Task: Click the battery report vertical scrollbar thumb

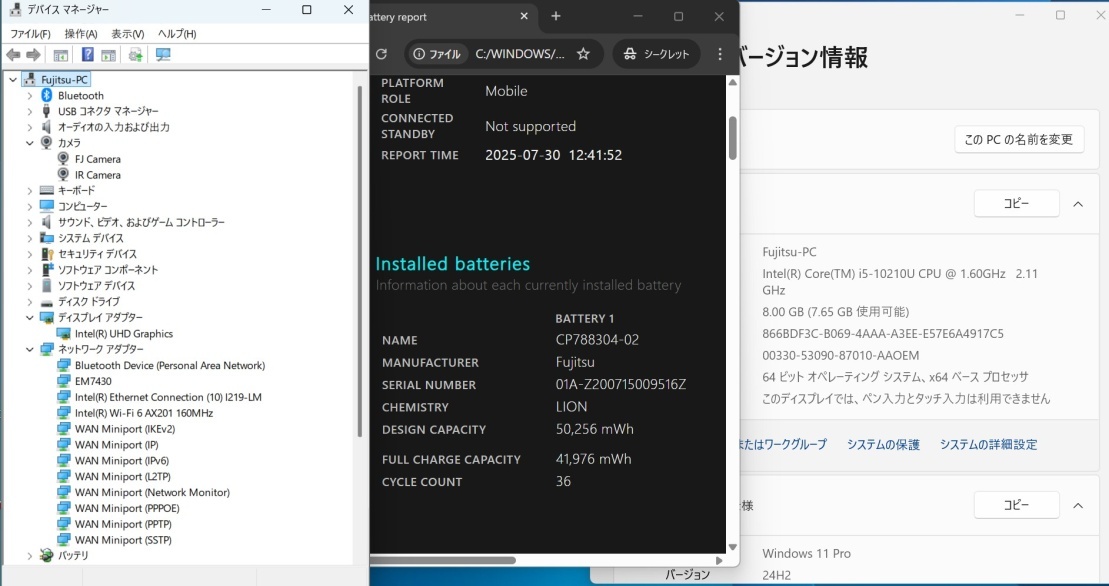Action: click(733, 138)
